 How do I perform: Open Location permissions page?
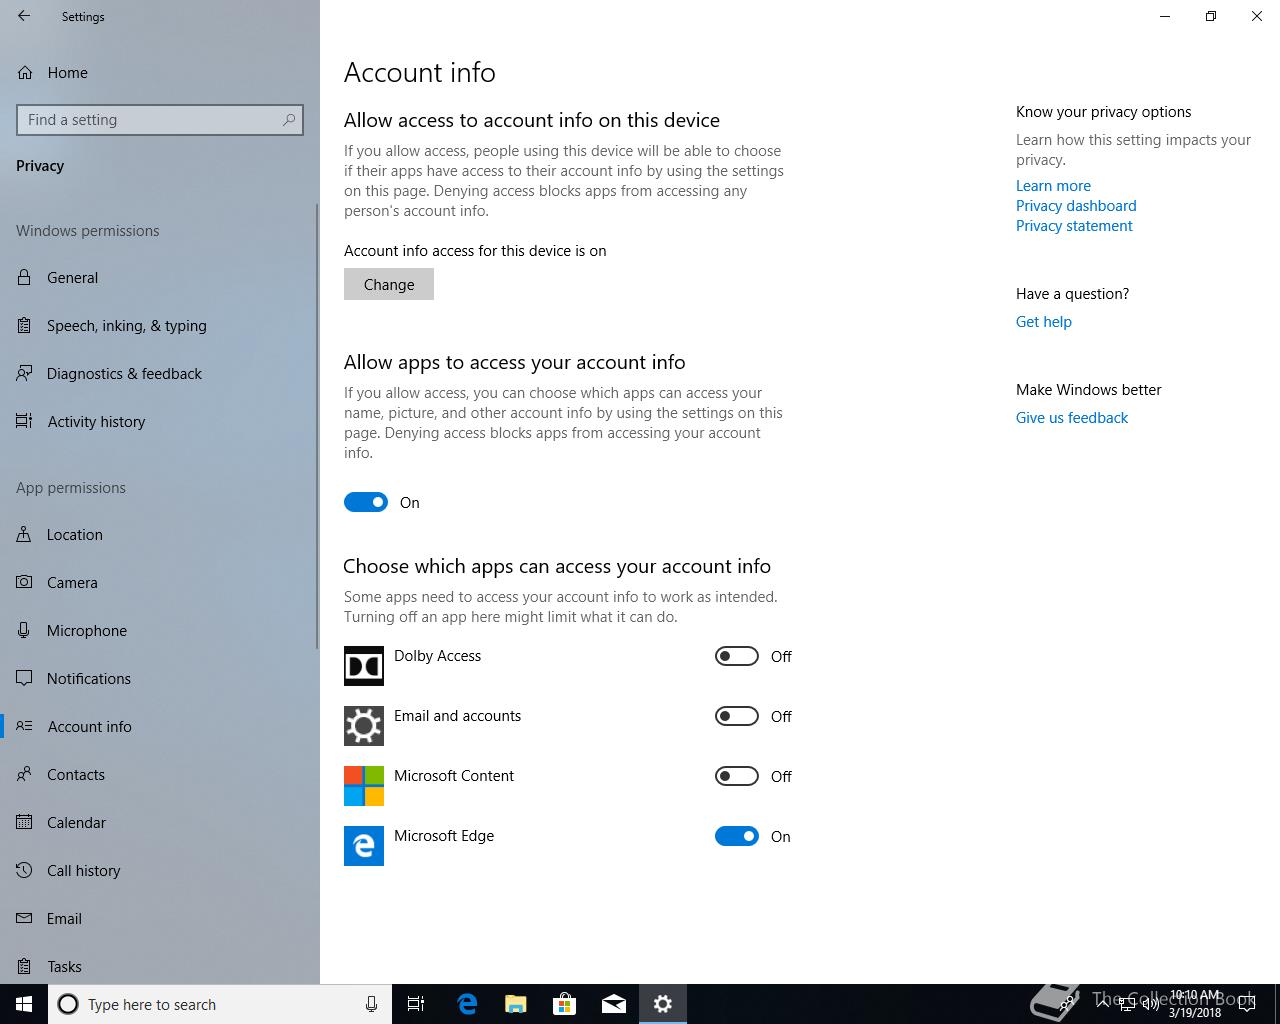[158, 534]
